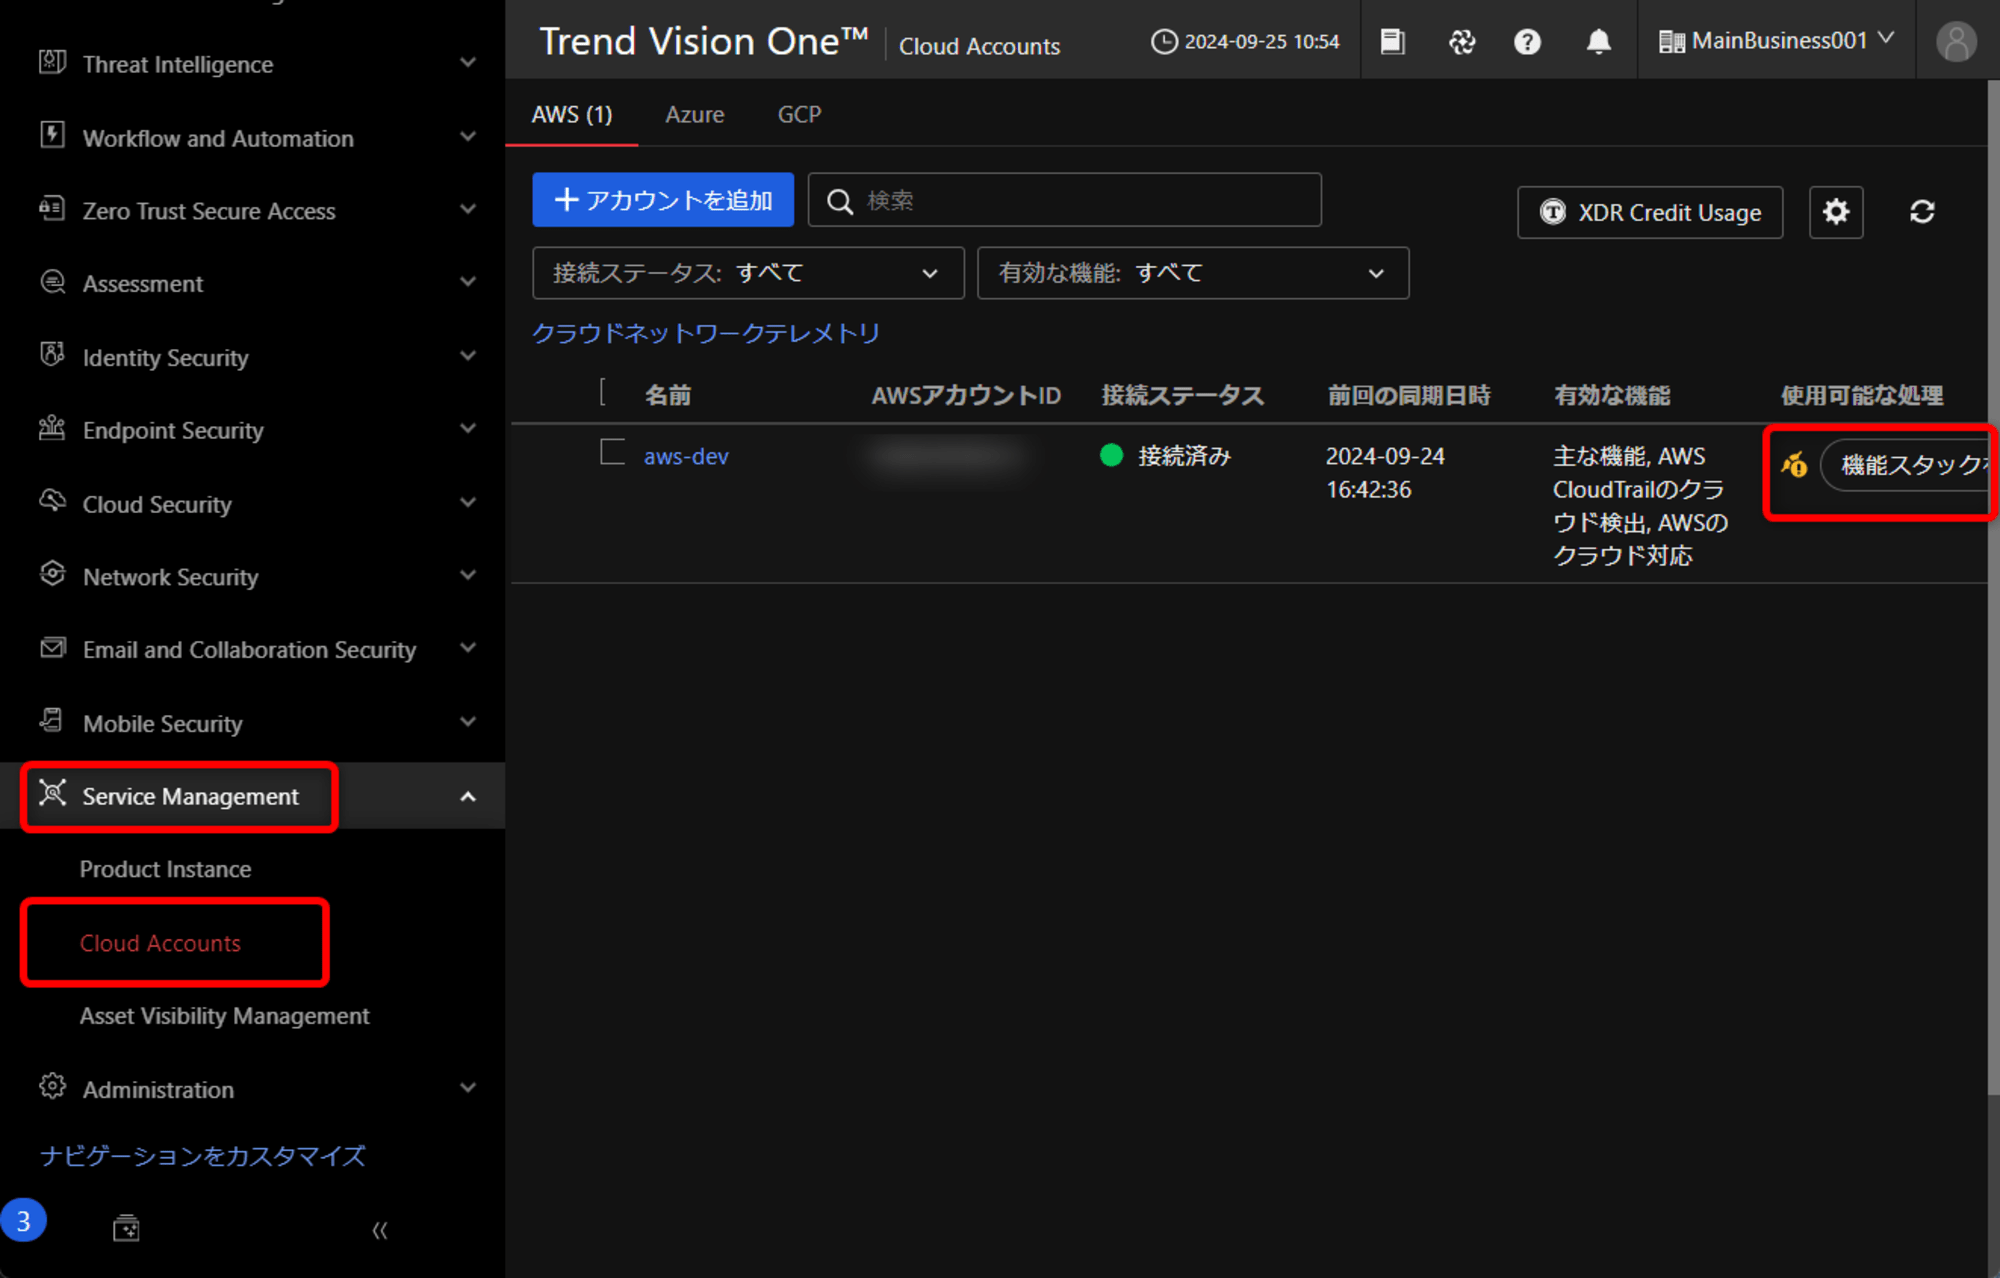The height and width of the screenshot is (1278, 2000).
Task: Click the calendar icon at sidebar bottom
Action: (126, 1228)
